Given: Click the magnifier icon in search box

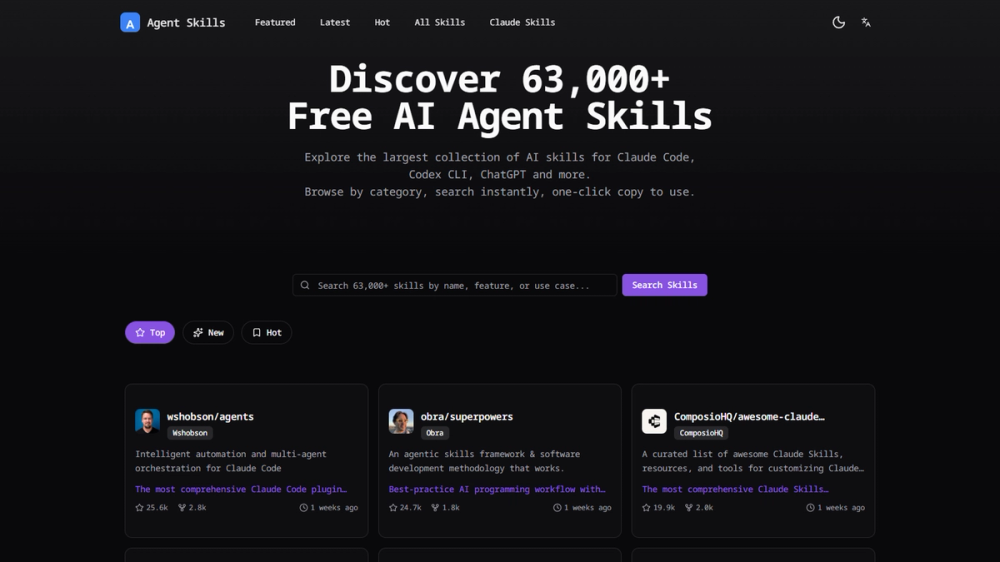Looking at the screenshot, I should (305, 285).
